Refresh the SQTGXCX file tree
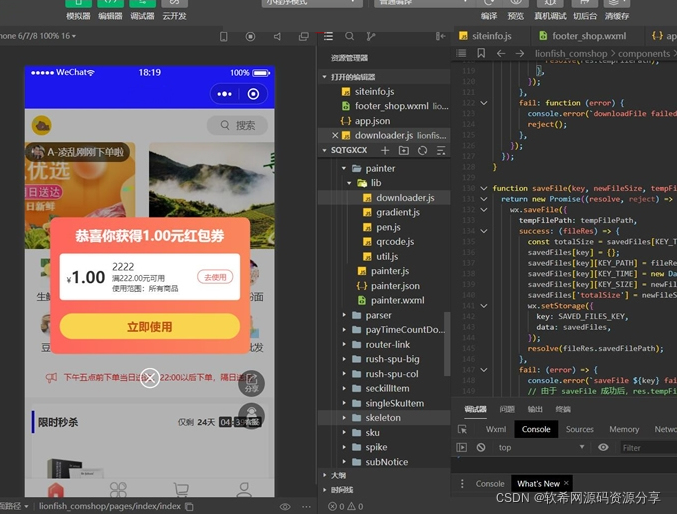This screenshot has width=677, height=514. pyautogui.click(x=422, y=151)
